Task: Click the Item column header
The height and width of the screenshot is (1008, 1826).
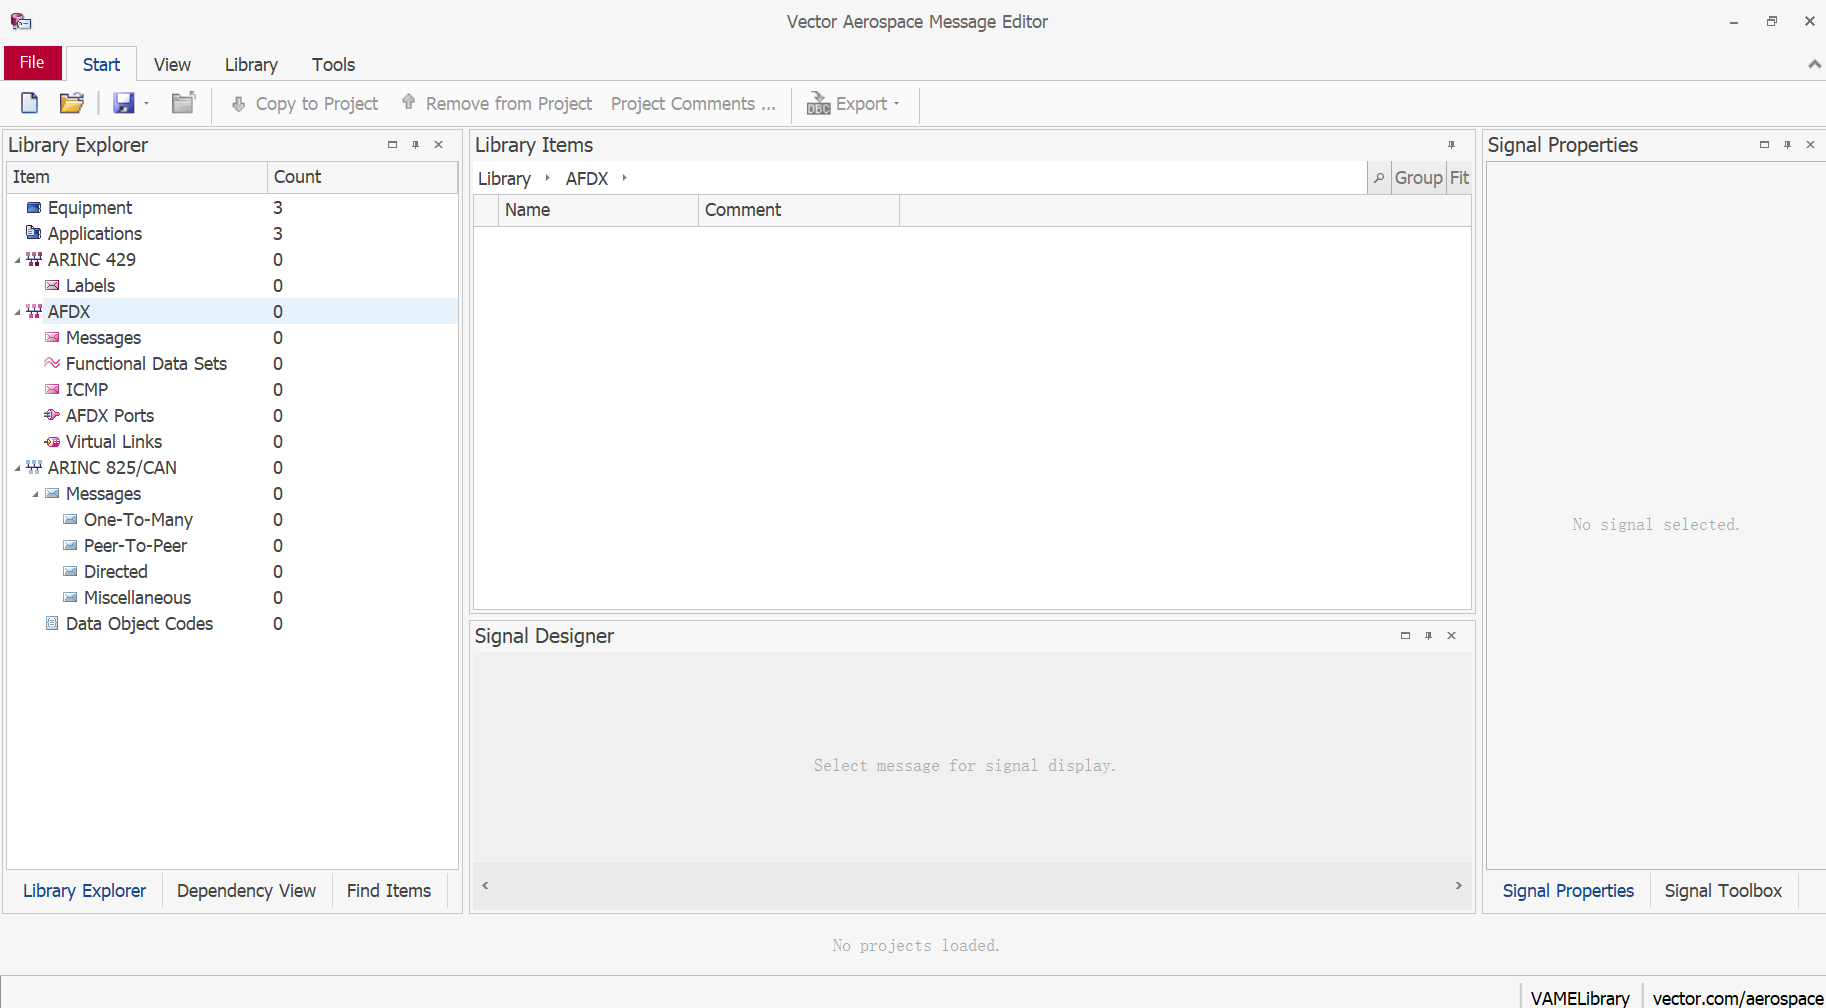Action: pos(137,177)
